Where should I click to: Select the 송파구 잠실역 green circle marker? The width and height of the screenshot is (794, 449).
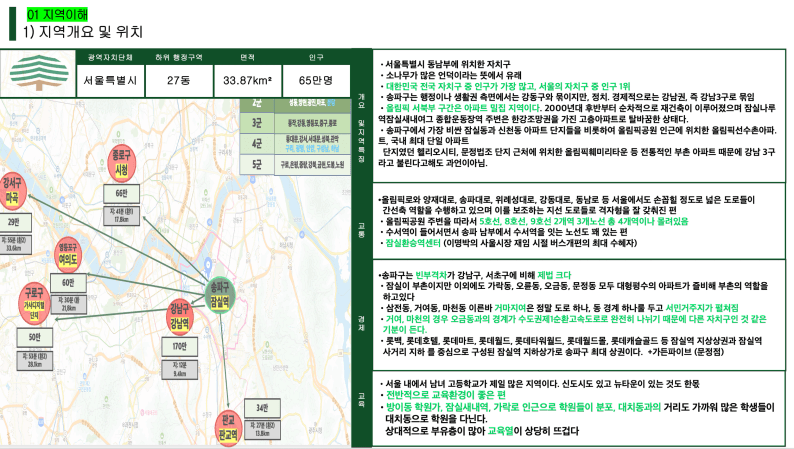(220, 295)
